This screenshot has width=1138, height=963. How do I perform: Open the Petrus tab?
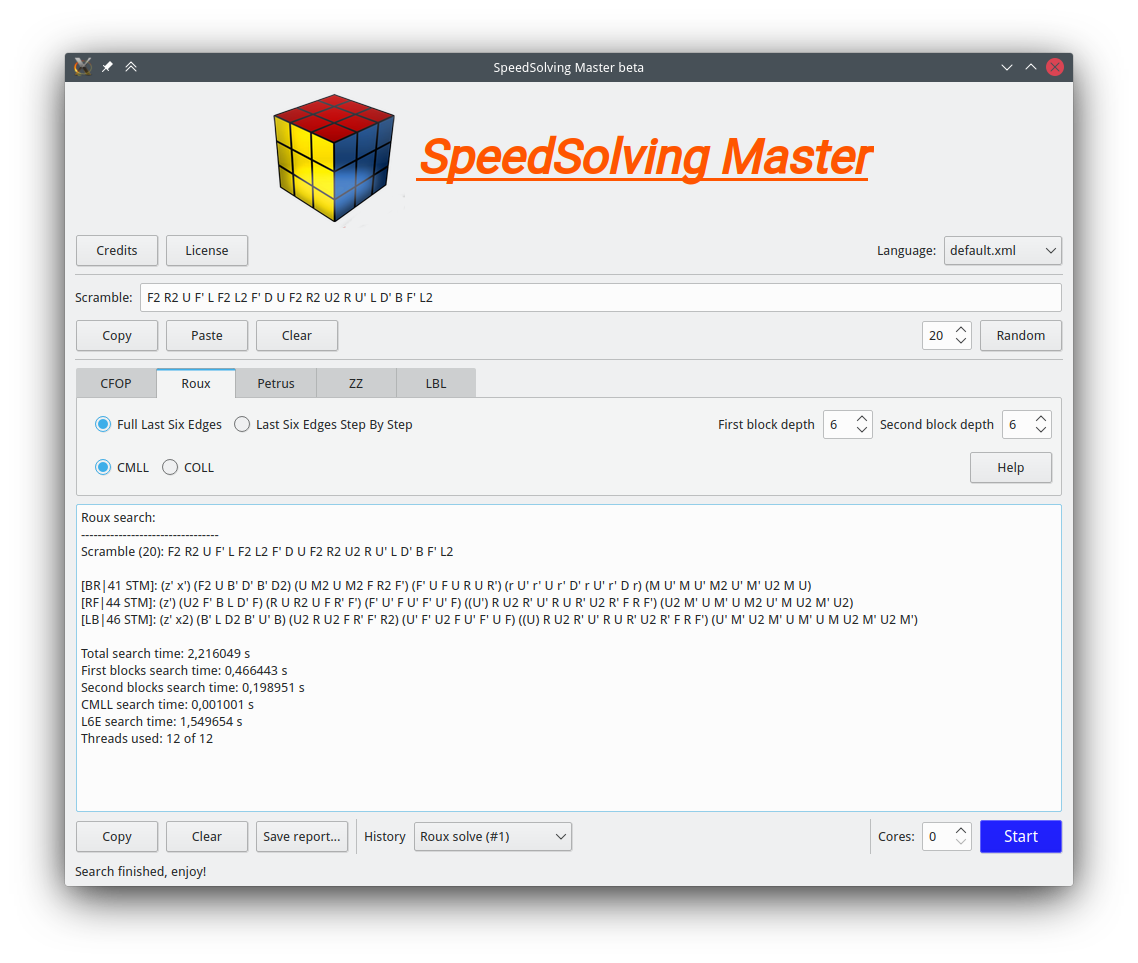coord(276,383)
